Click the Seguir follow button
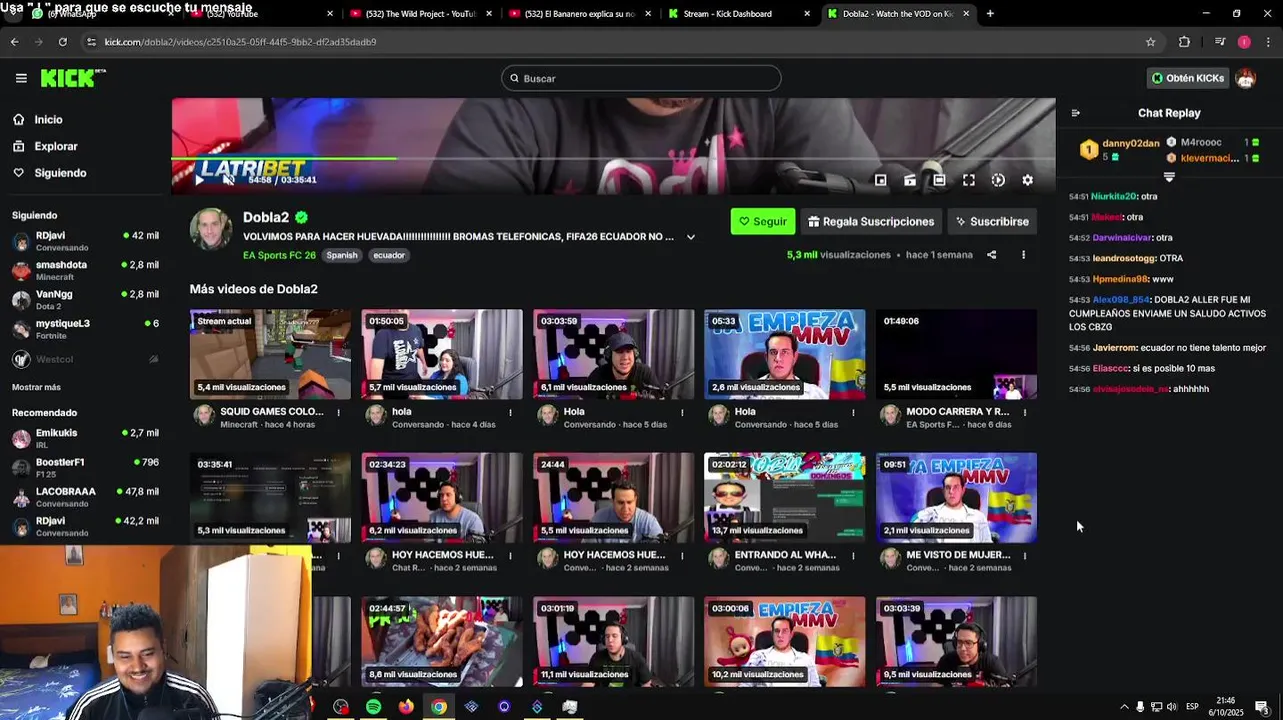The image size is (1283, 720). pyautogui.click(x=763, y=221)
